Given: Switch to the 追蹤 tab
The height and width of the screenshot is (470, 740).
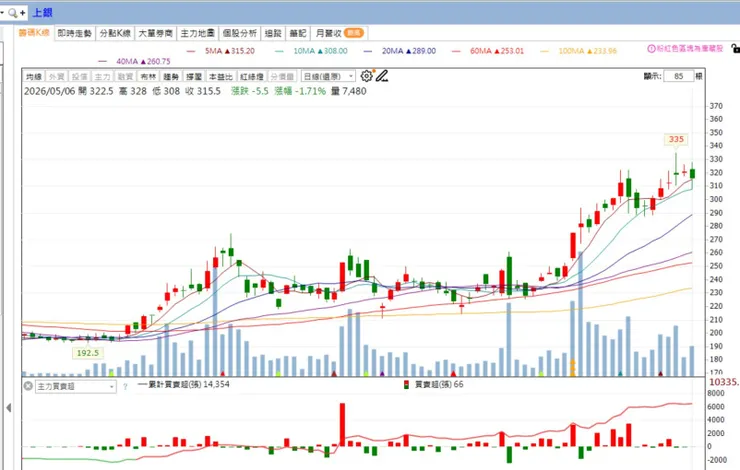Looking at the screenshot, I should 273,33.
